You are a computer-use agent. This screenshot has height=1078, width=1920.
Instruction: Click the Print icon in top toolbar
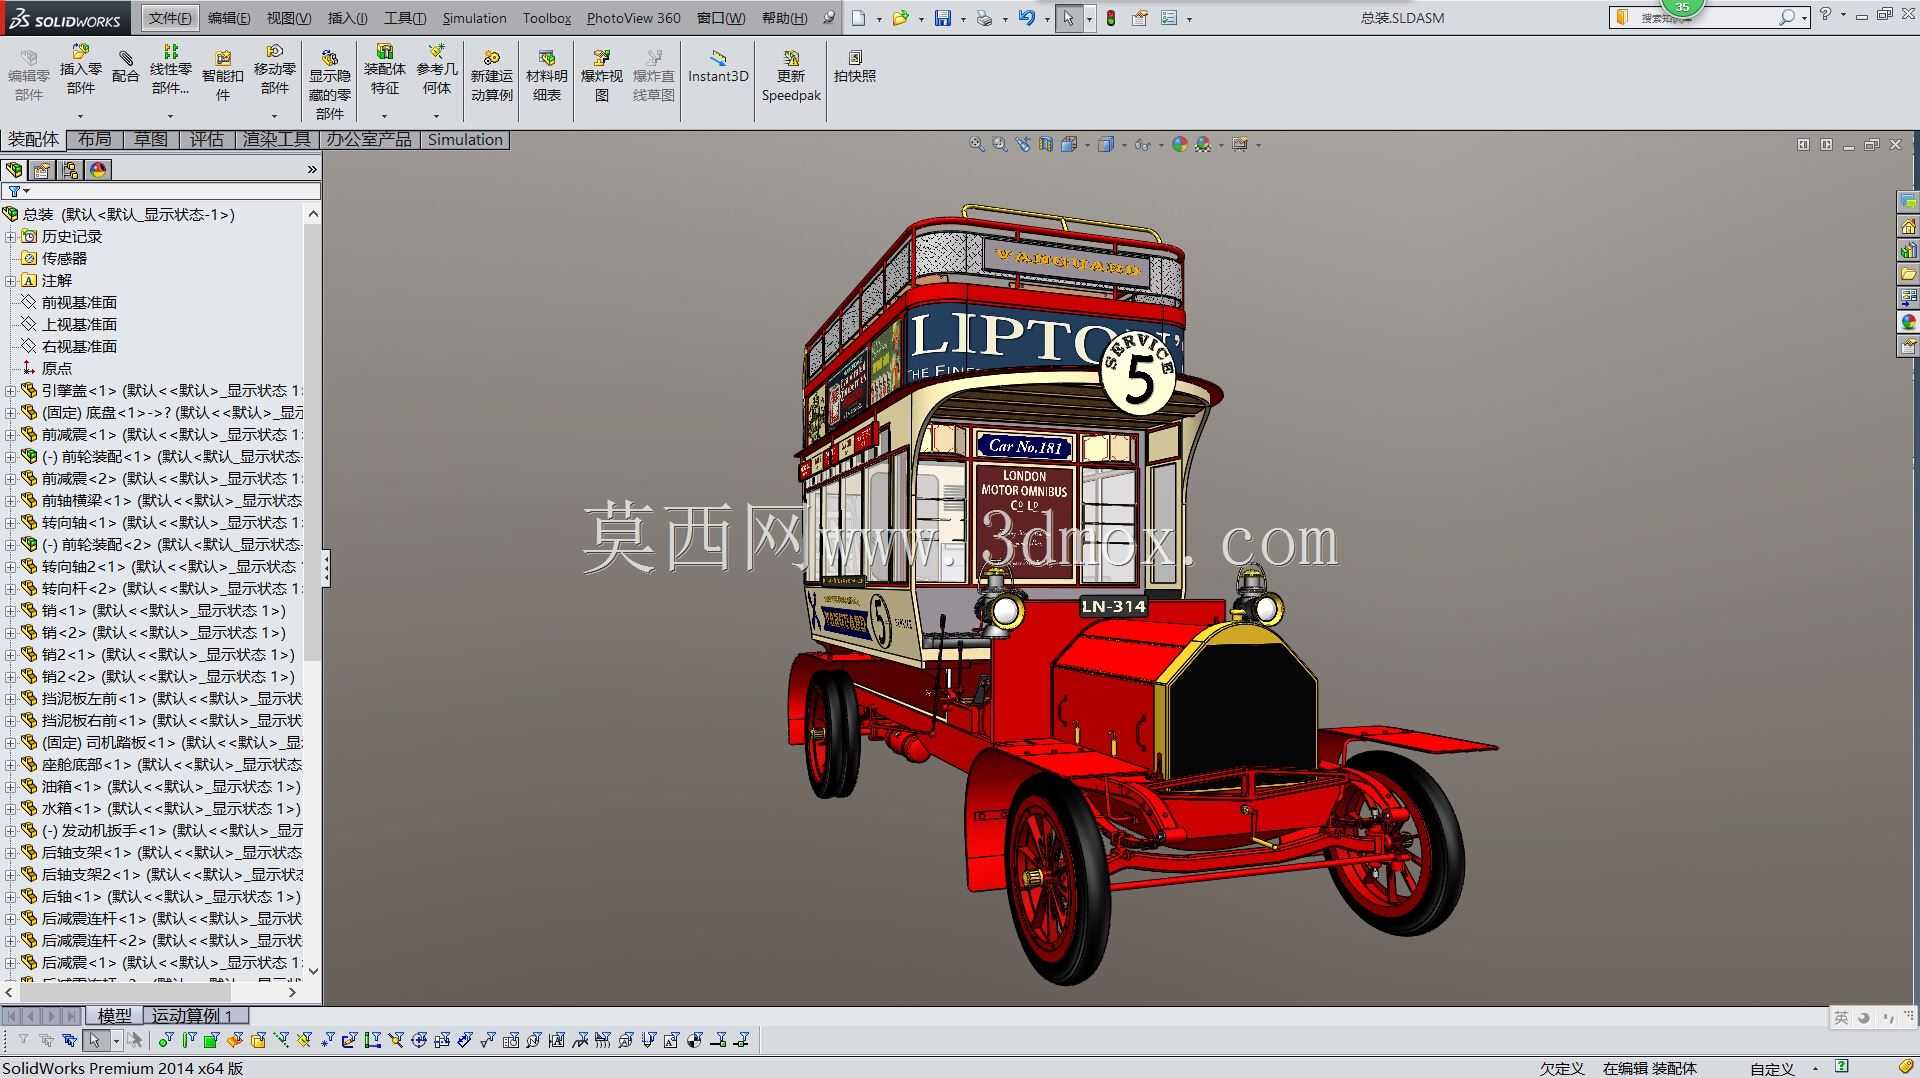(984, 18)
